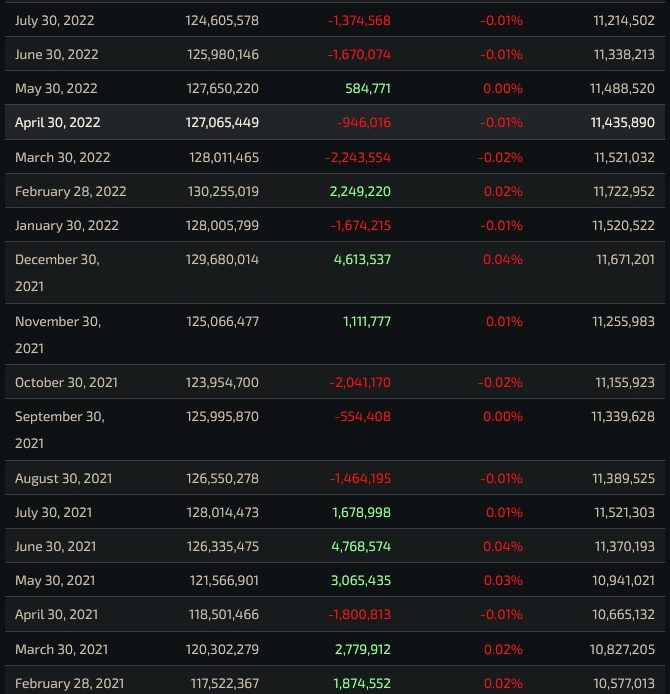Select the 130,255,019 total value

pyautogui.click(x=222, y=191)
